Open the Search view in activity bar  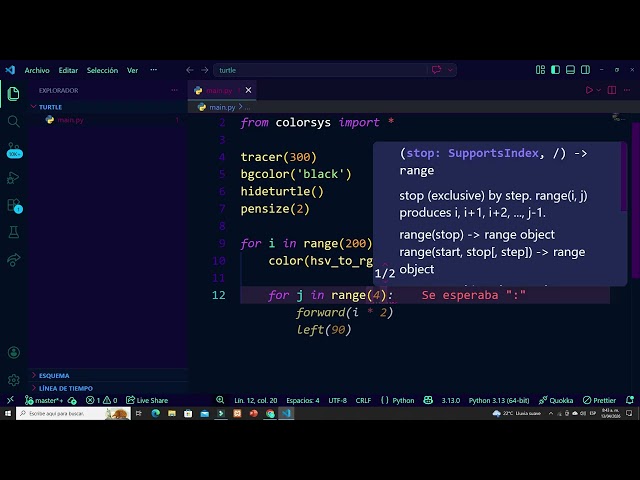click(x=13, y=121)
